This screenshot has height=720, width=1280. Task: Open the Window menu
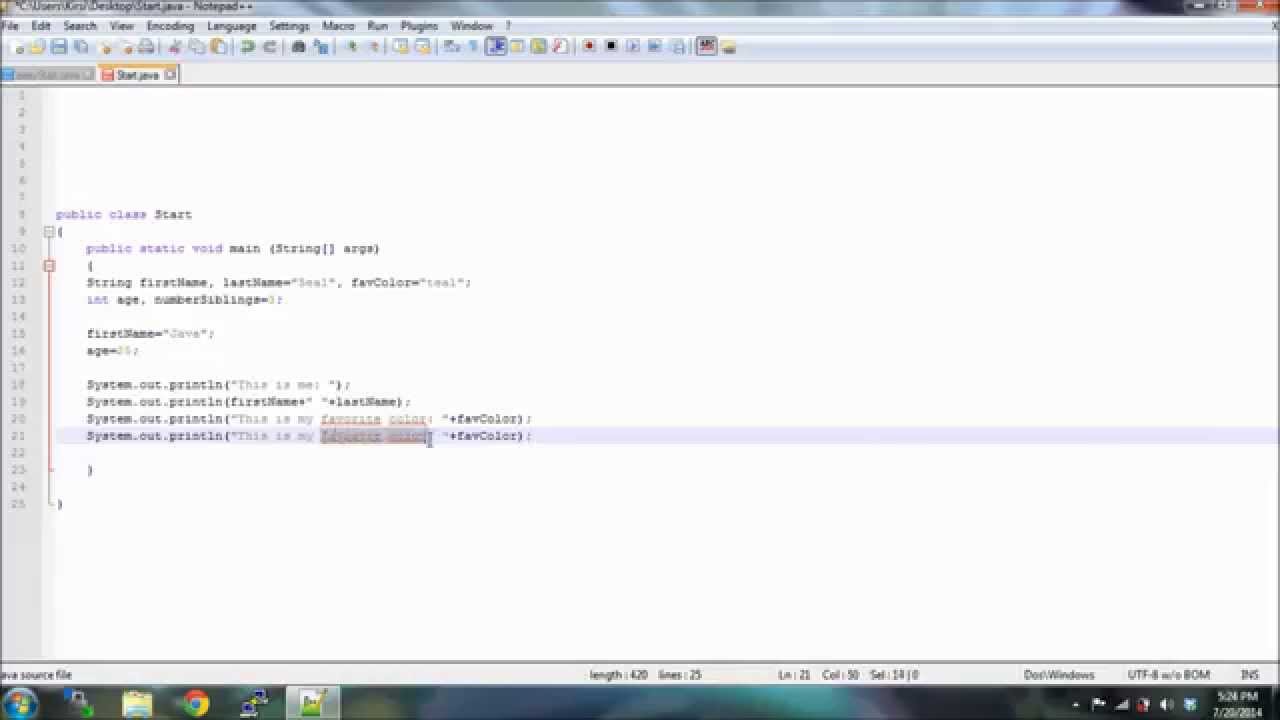(471, 26)
